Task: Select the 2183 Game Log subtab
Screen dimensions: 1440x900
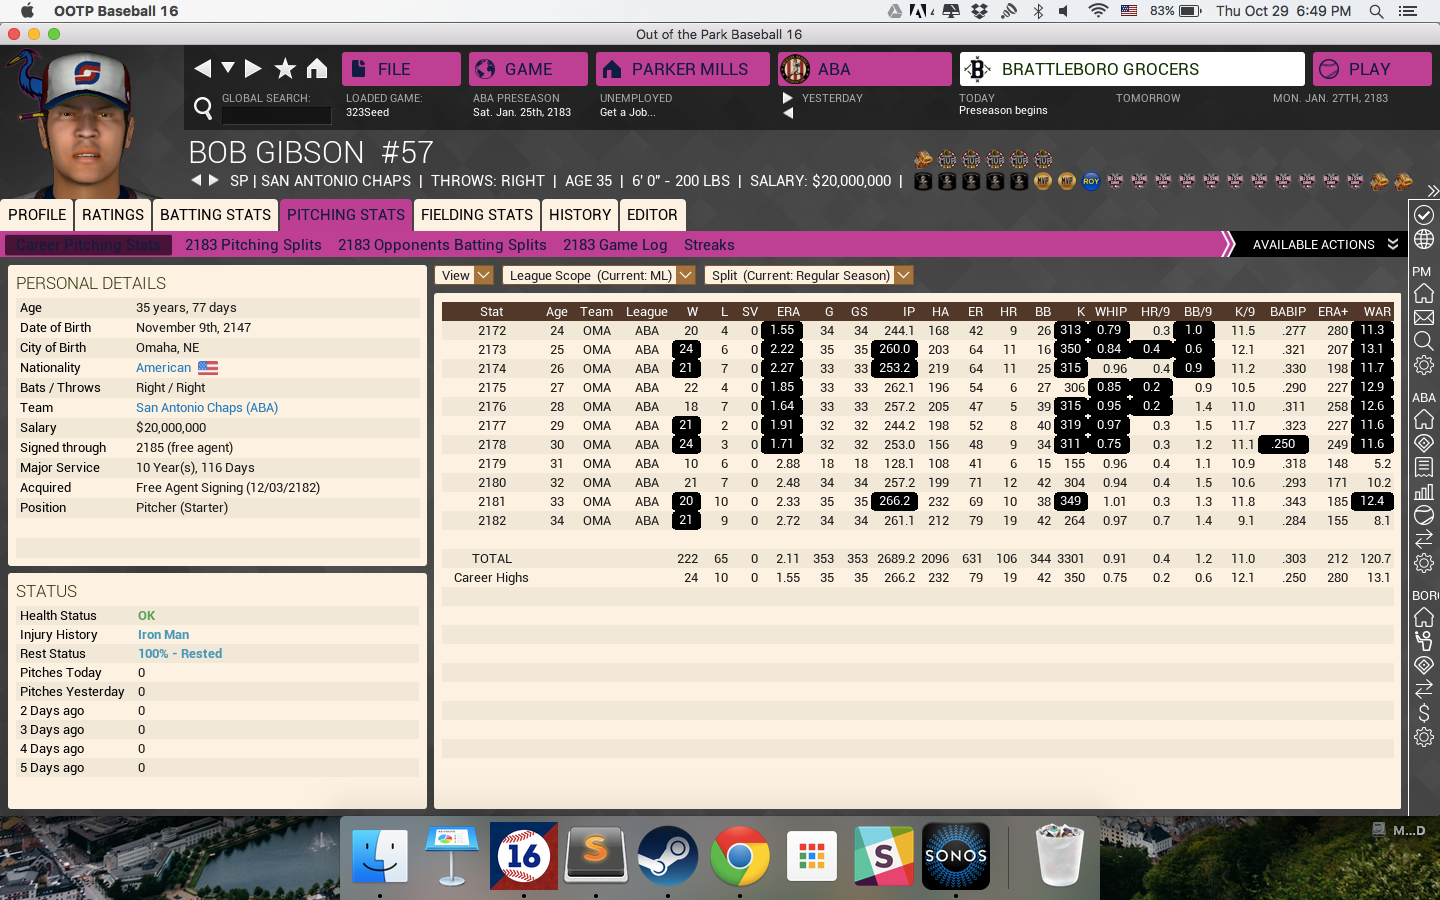Action: 614,245
